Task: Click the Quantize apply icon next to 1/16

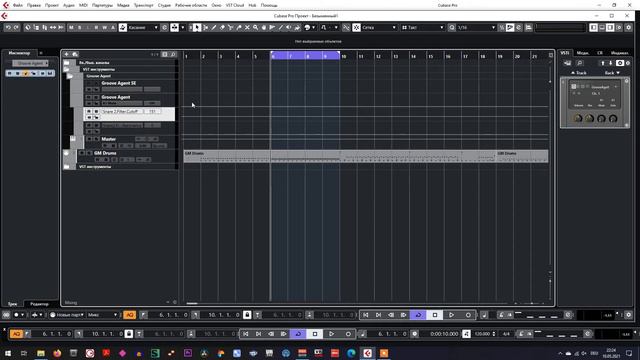Action: (452, 27)
